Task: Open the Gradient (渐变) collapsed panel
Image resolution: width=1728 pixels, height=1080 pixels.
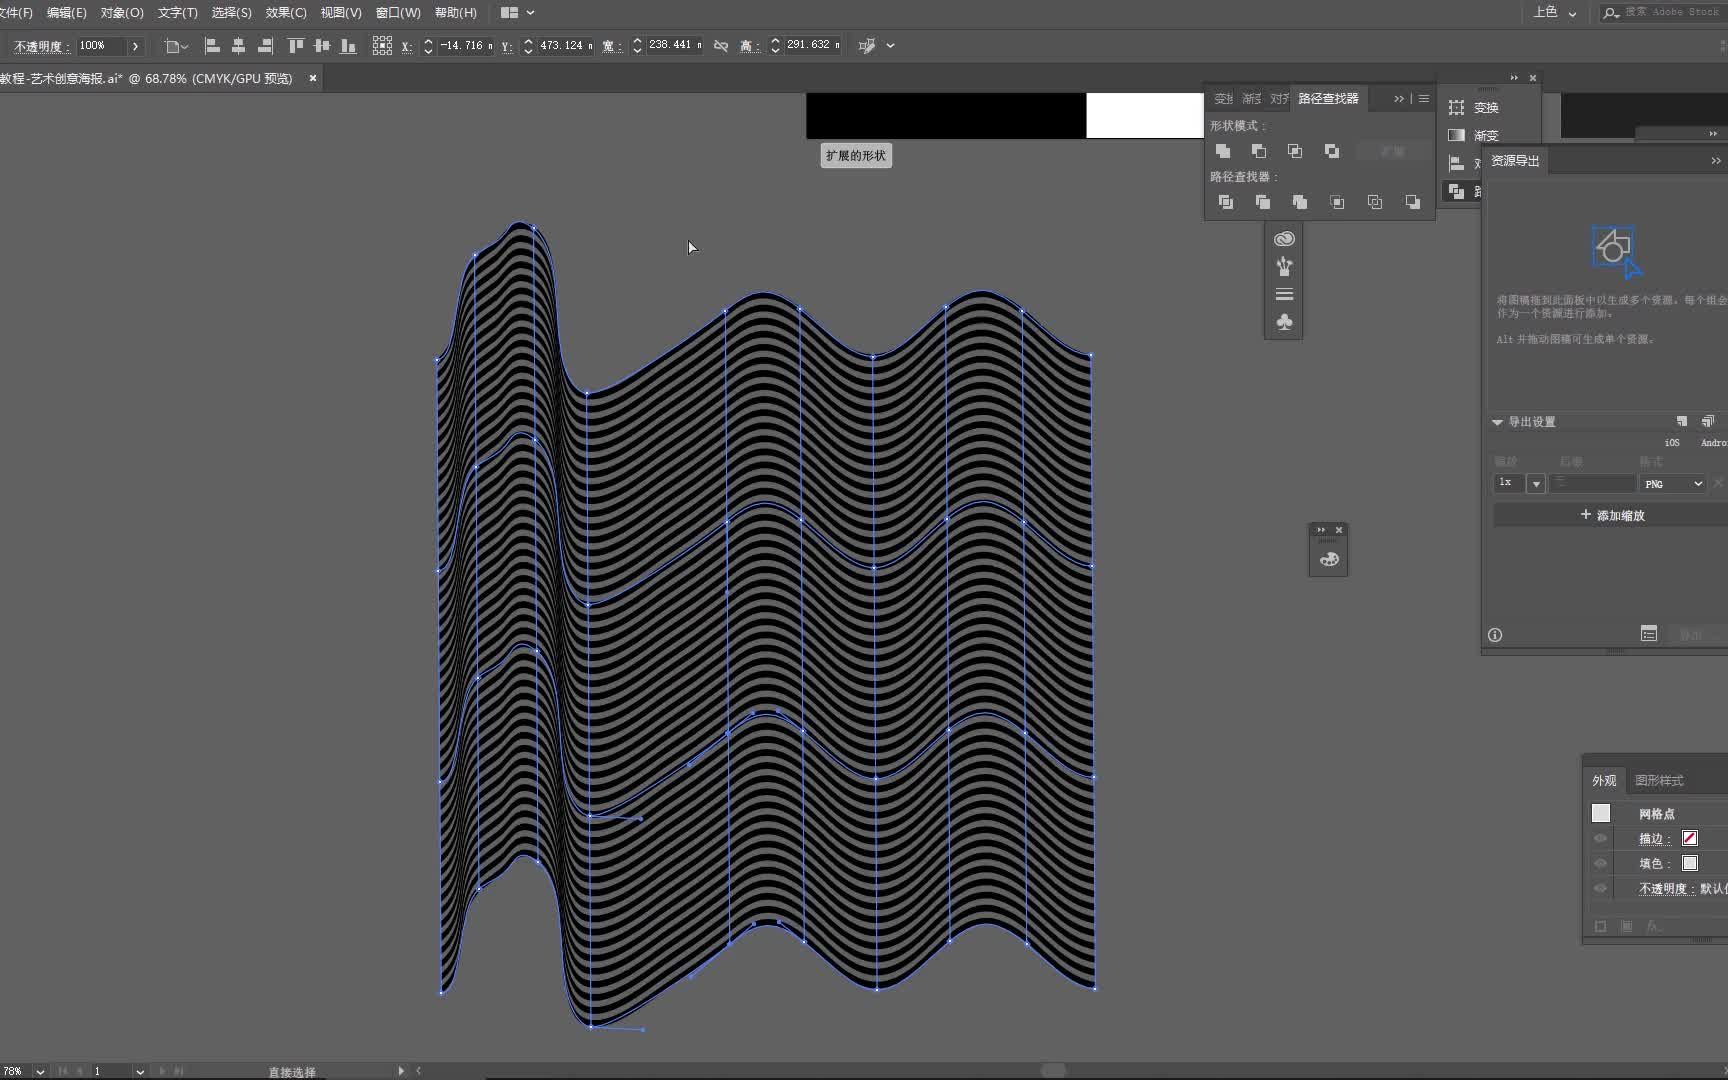Action: pos(1475,135)
